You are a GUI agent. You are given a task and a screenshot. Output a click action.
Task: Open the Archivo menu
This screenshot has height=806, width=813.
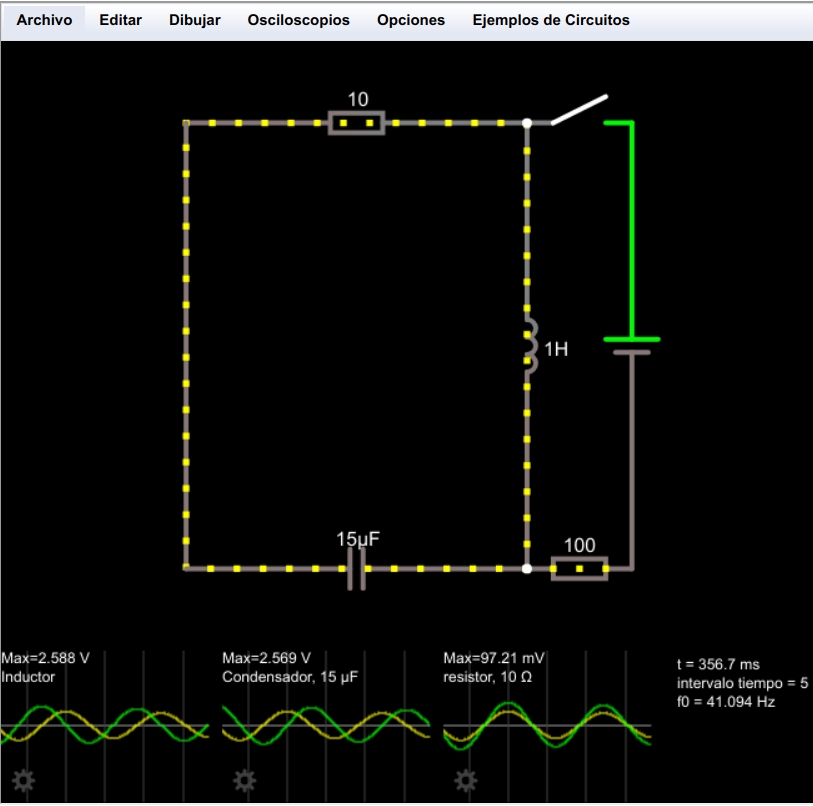[x=44, y=20]
